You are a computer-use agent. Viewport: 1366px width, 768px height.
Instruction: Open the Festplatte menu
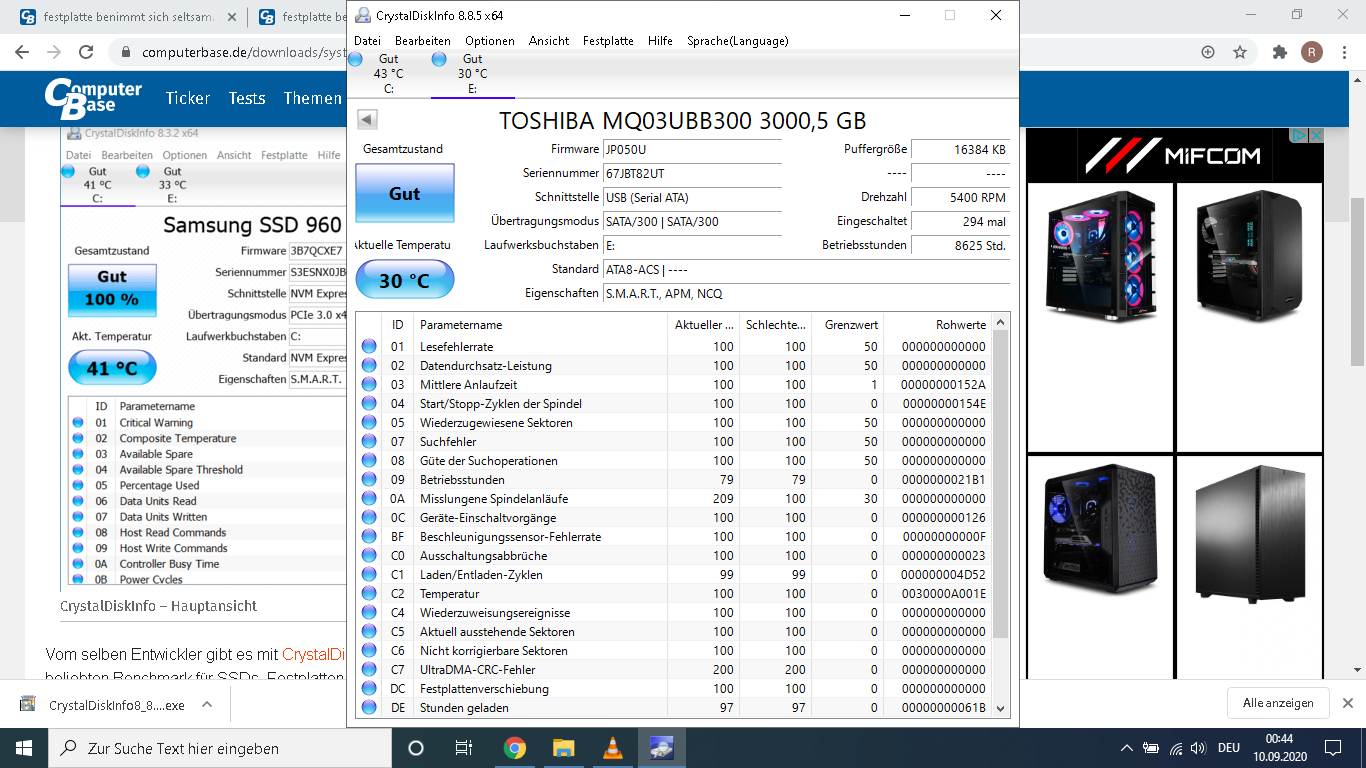pos(608,41)
